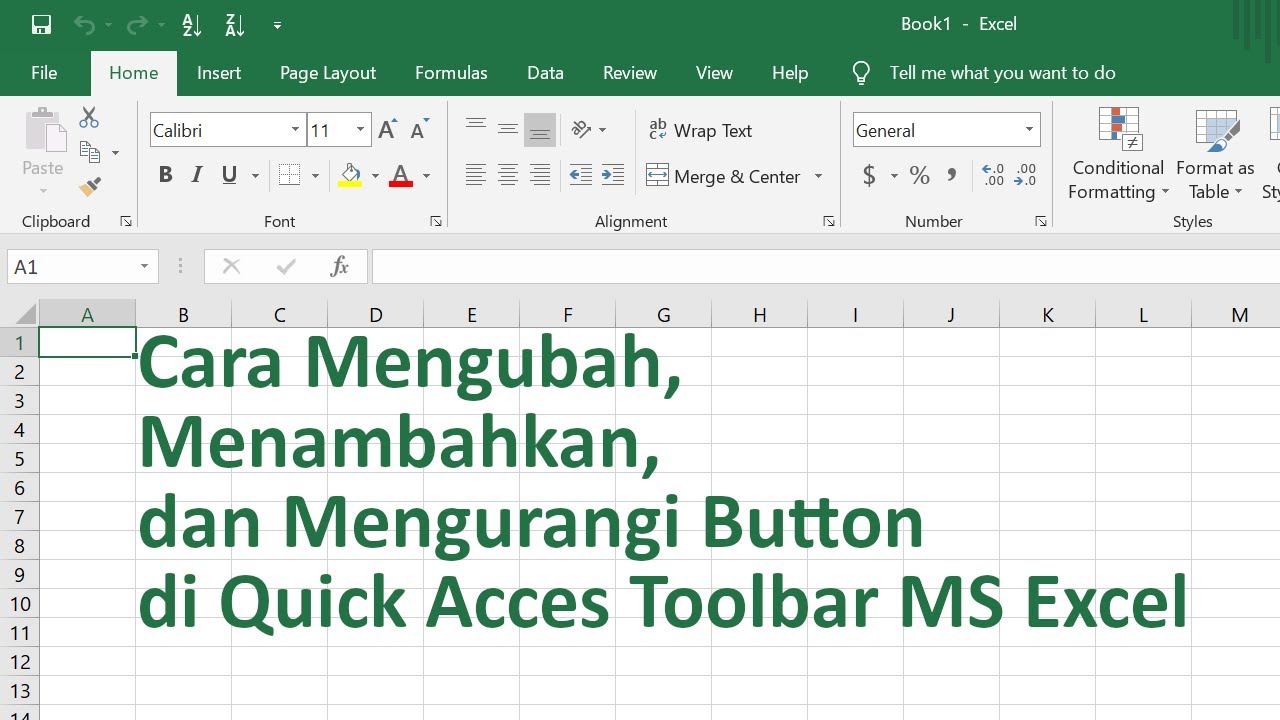The image size is (1280, 720).
Task: Click Decrease Indent icon
Action: [x=581, y=176]
